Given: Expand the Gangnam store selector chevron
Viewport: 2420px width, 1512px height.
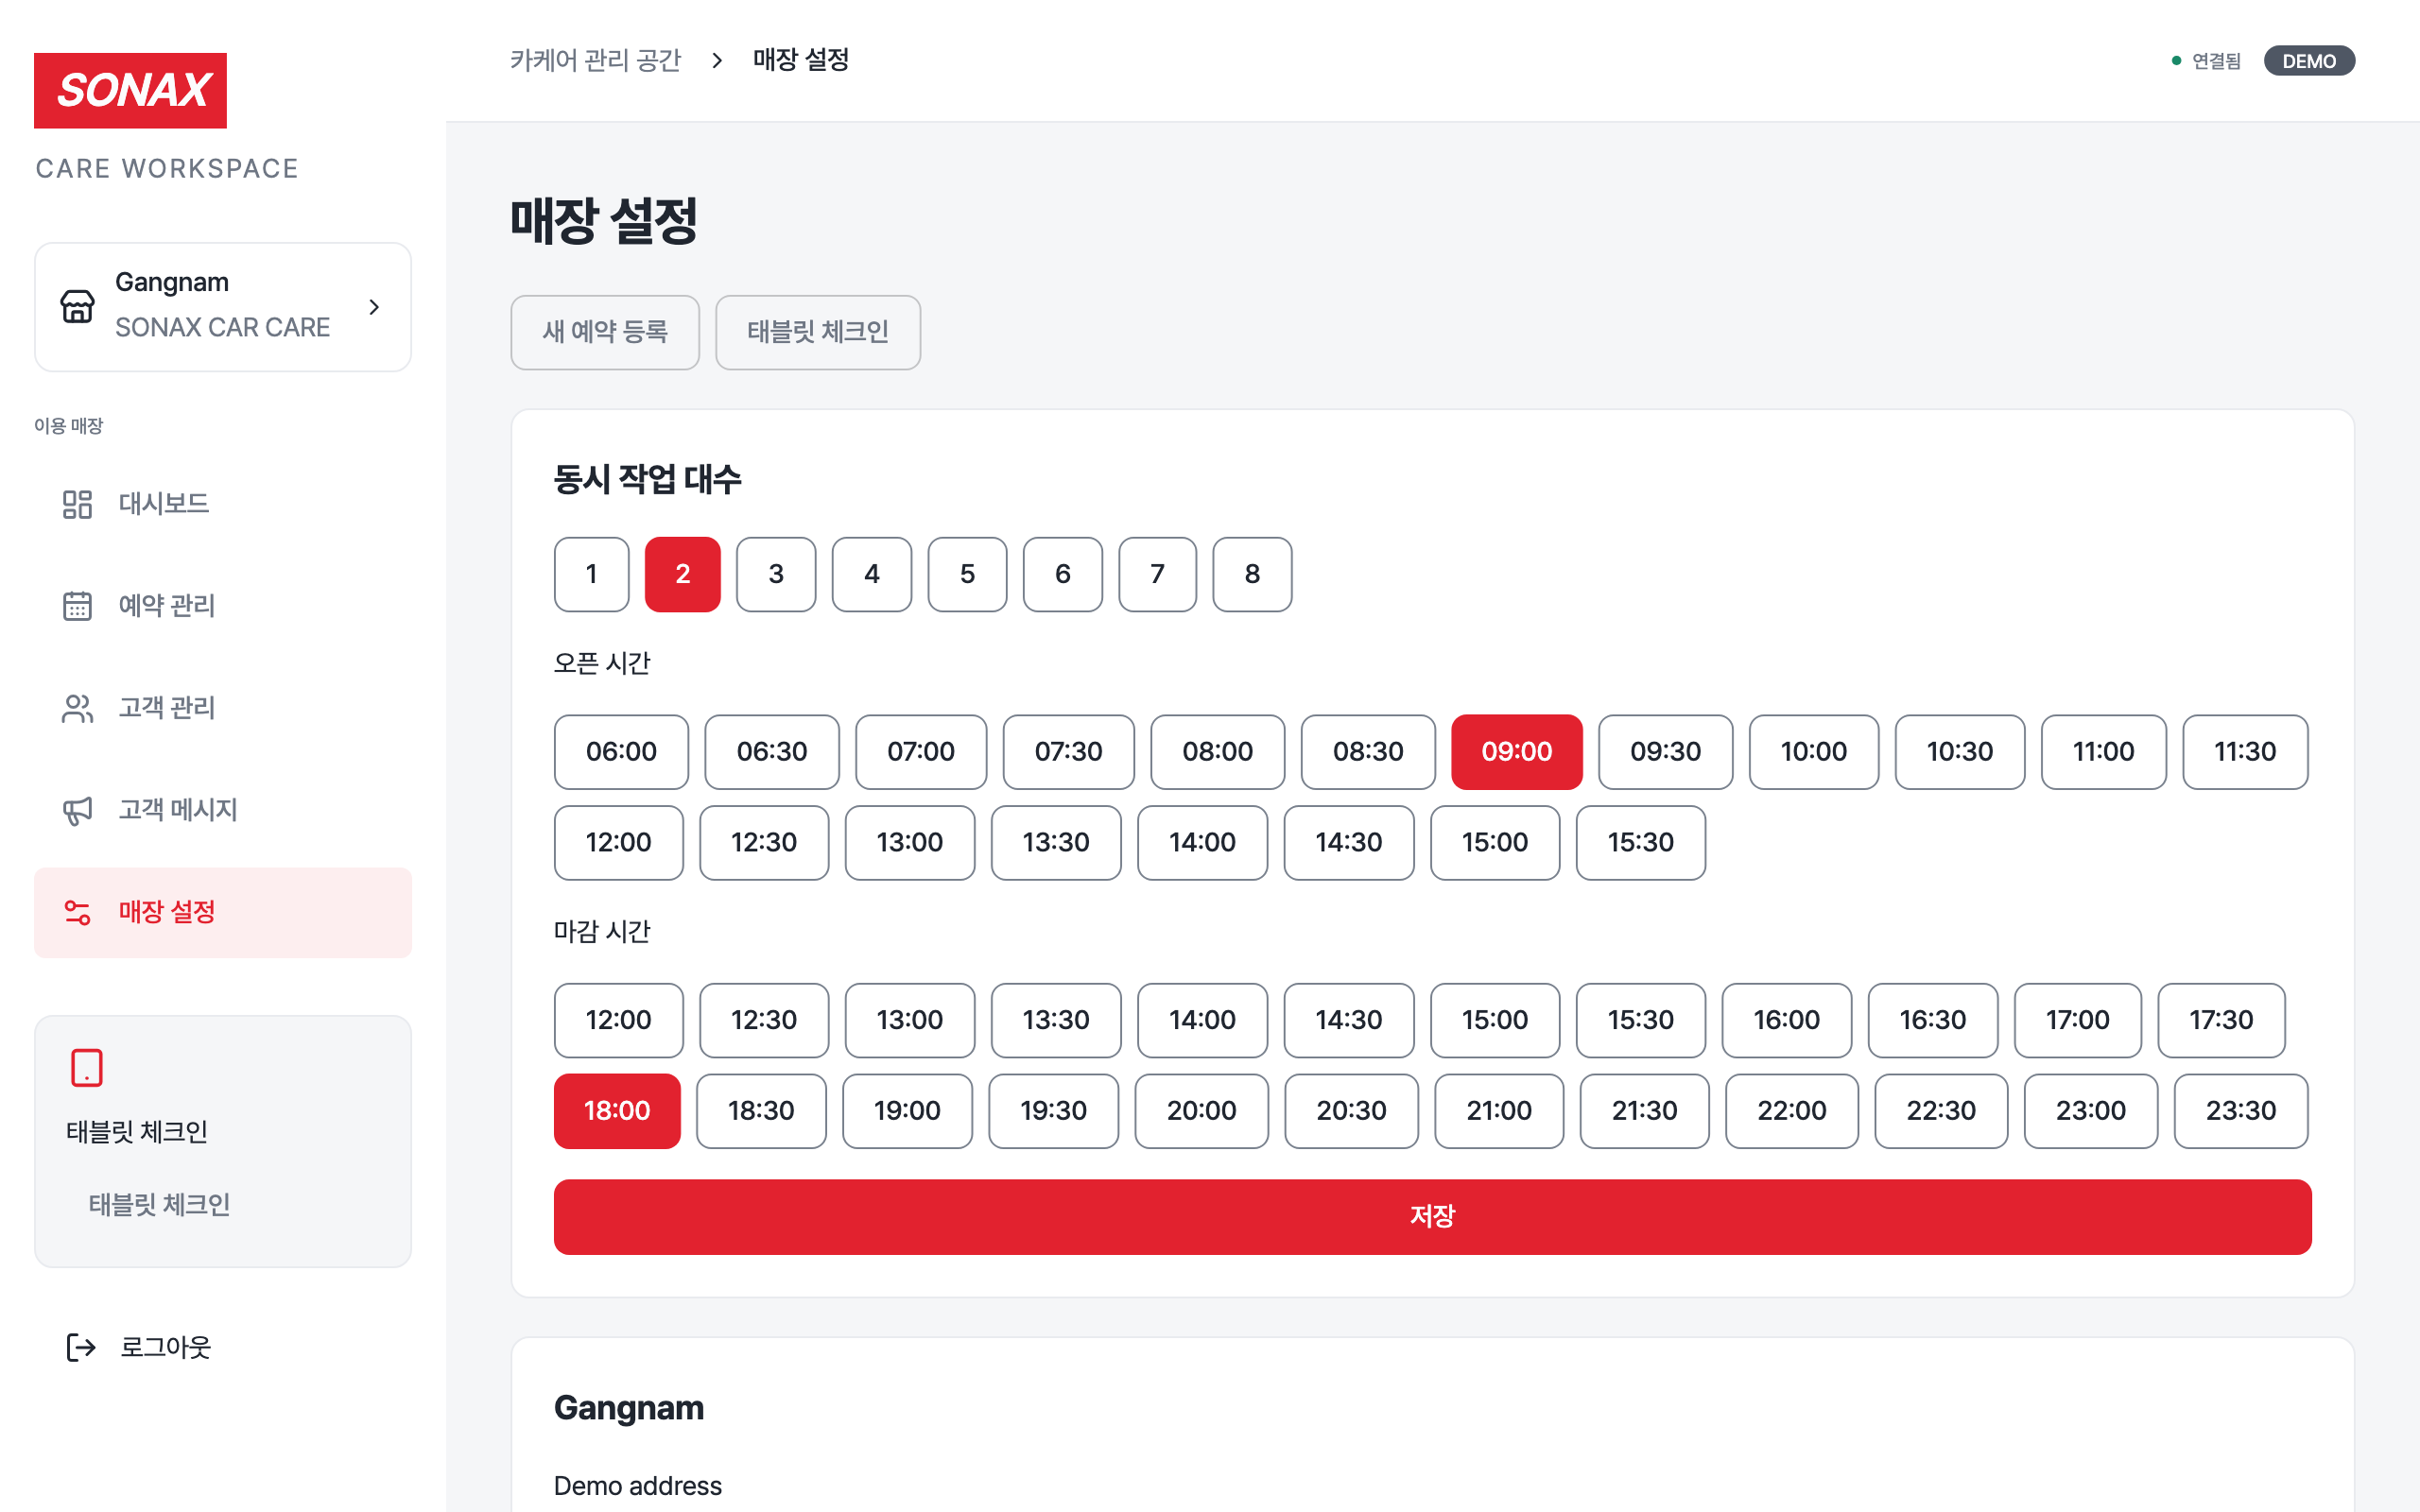Looking at the screenshot, I should (x=374, y=307).
